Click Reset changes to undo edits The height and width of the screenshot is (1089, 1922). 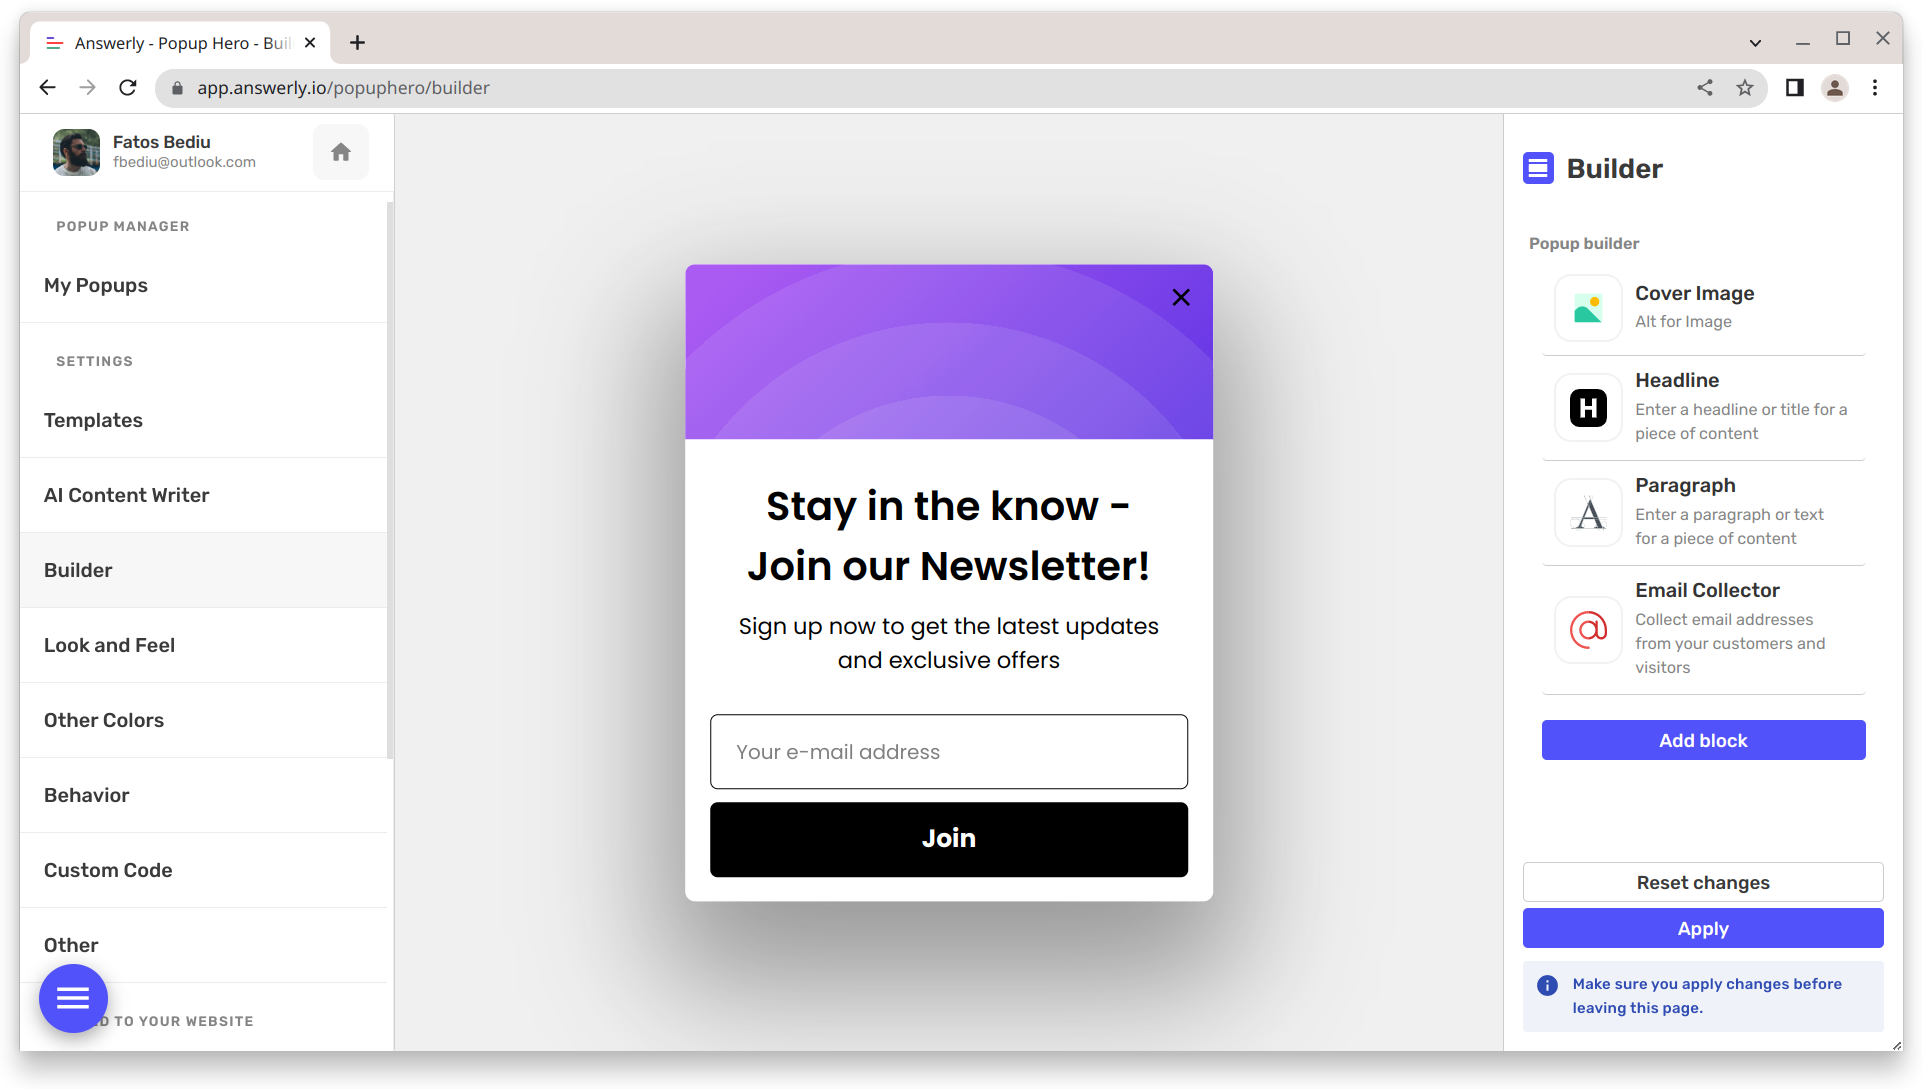click(x=1703, y=882)
